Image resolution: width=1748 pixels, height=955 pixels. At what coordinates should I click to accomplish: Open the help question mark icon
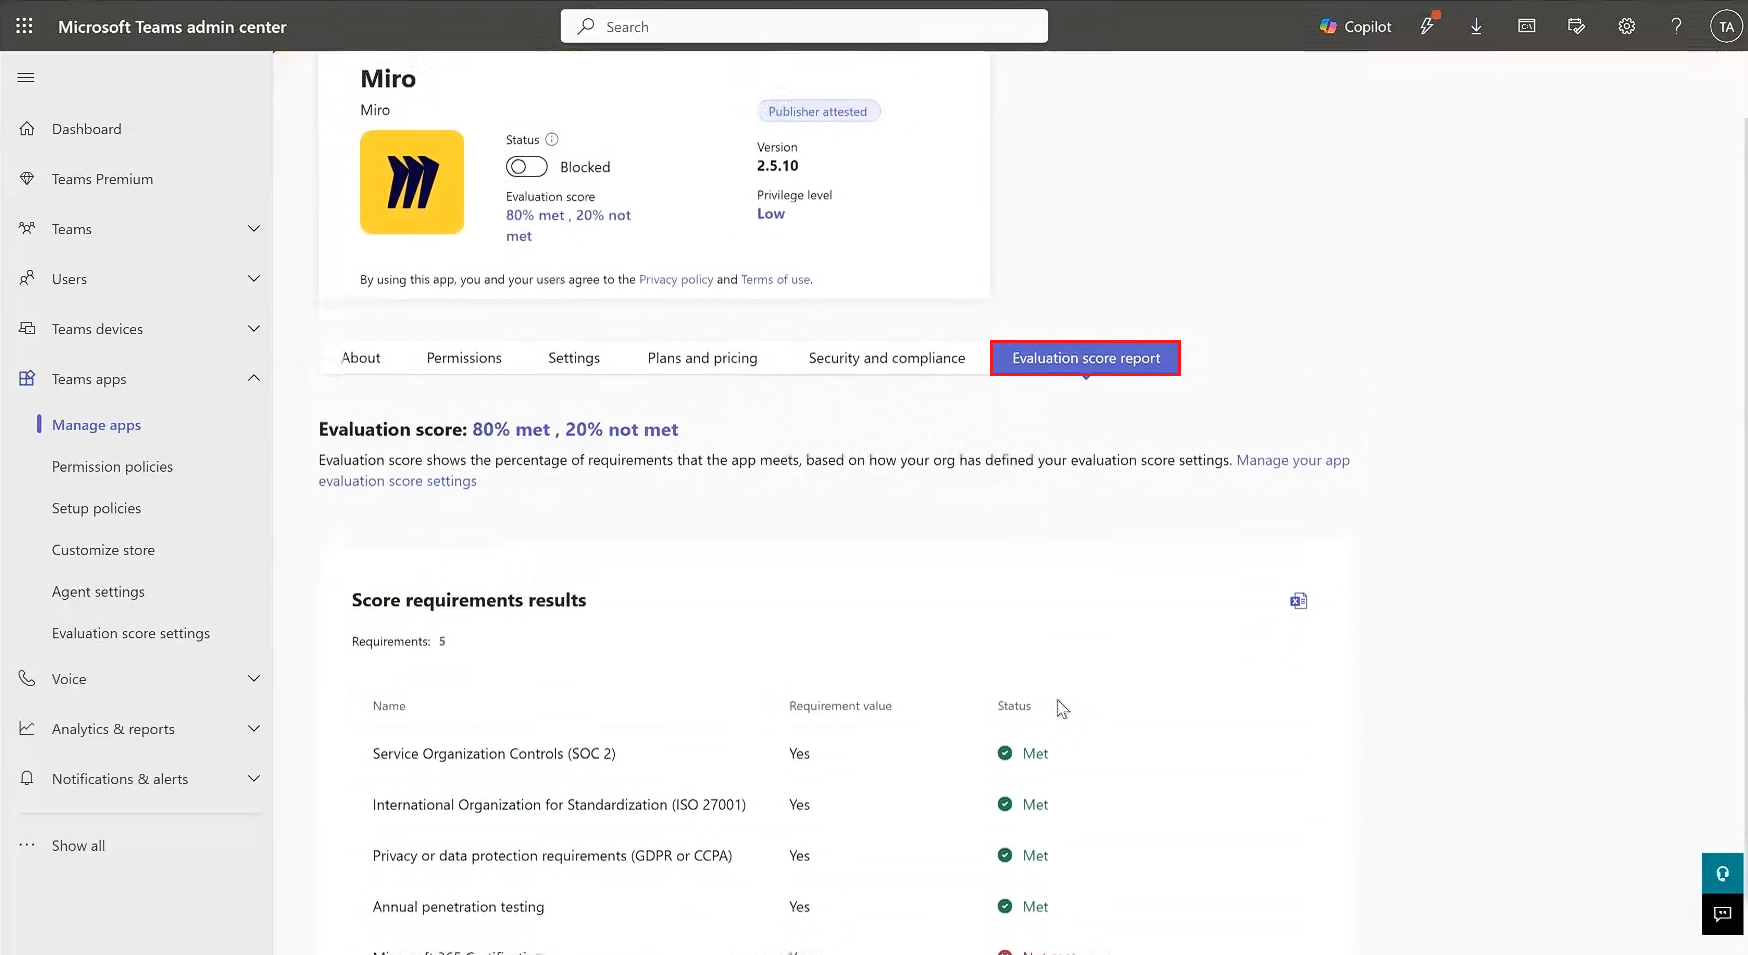click(x=1677, y=26)
